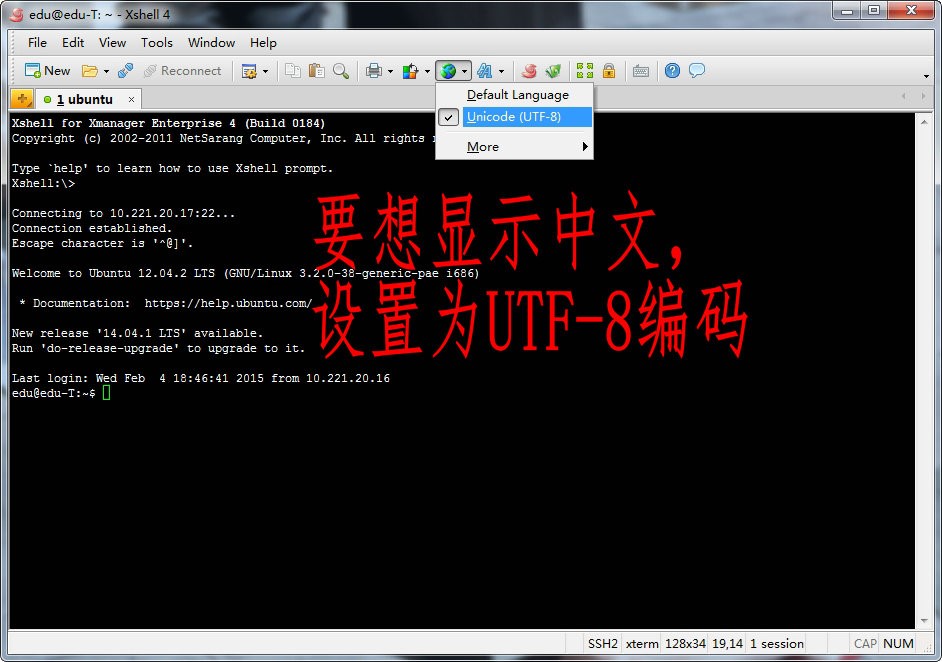Expand the Open sessions dropdown arrow
The height and width of the screenshot is (662, 942).
coord(106,71)
